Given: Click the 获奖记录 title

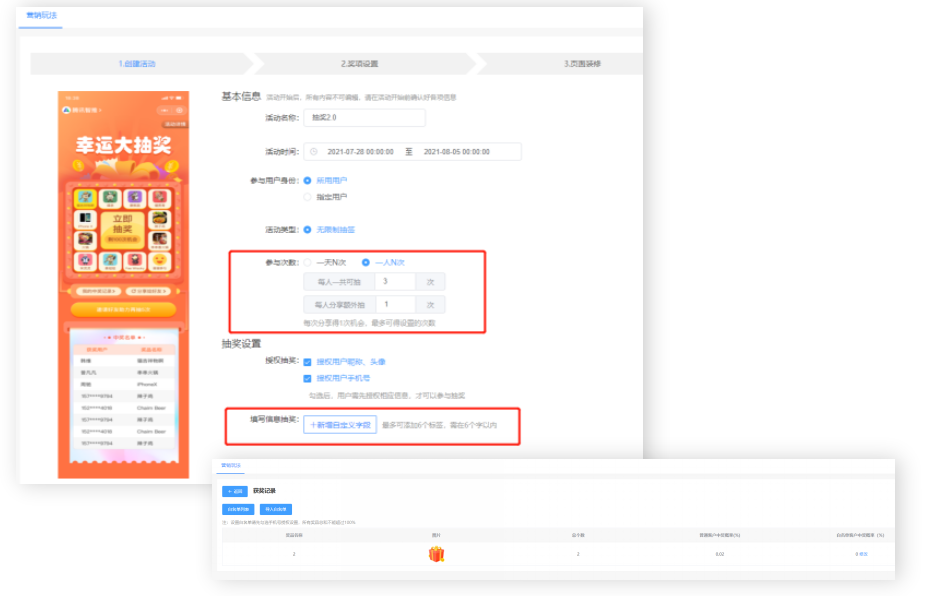Looking at the screenshot, I should [x=264, y=492].
